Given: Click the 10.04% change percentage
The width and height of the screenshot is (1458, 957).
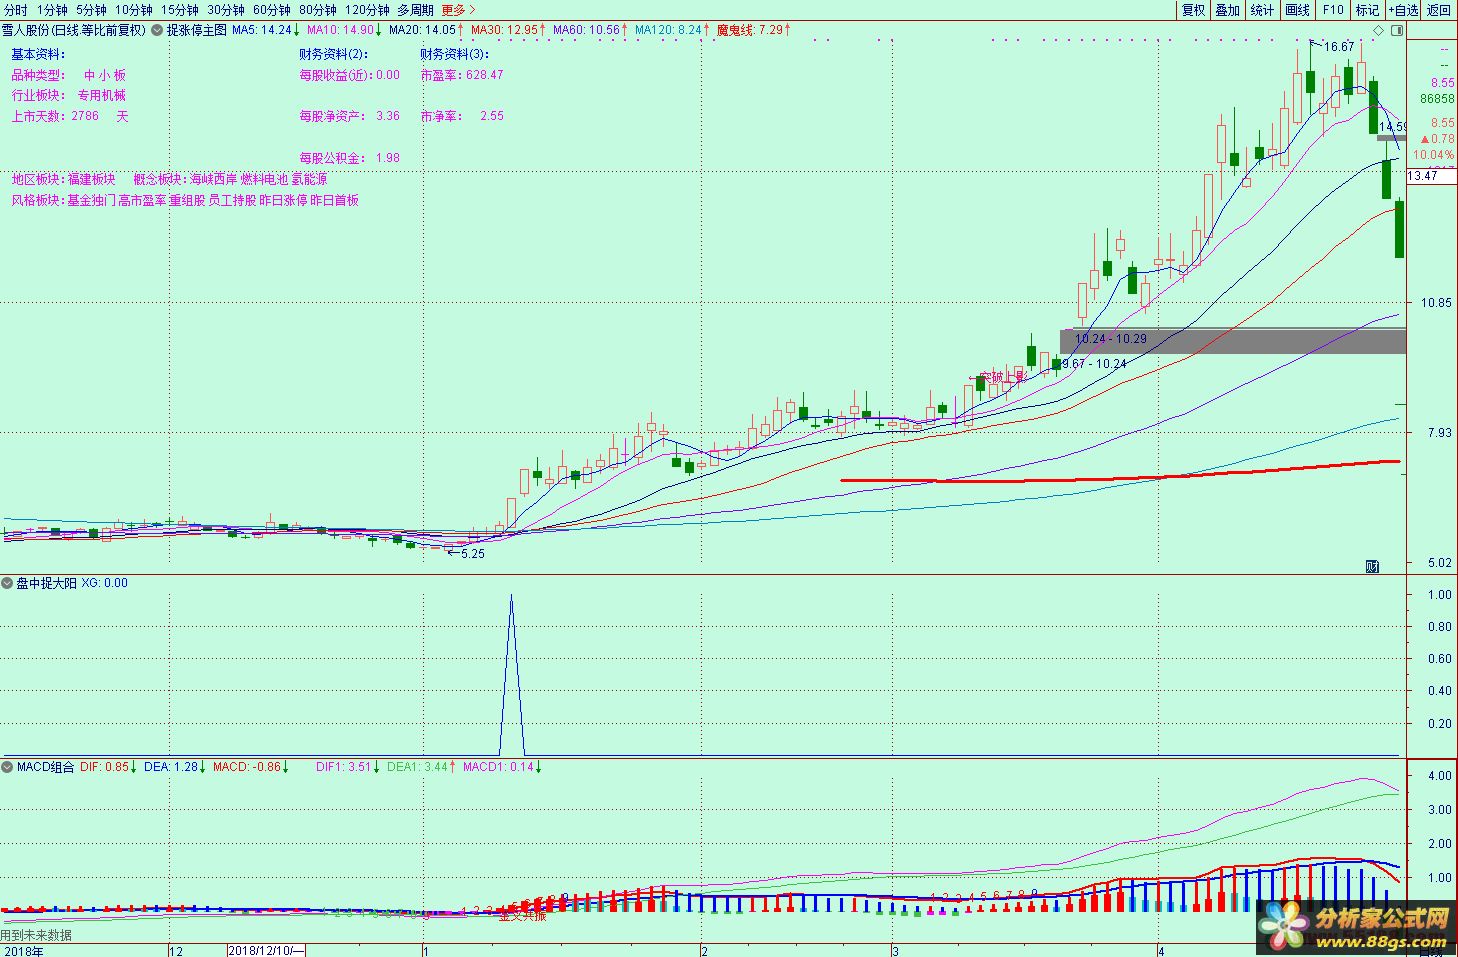Looking at the screenshot, I should (1433, 156).
